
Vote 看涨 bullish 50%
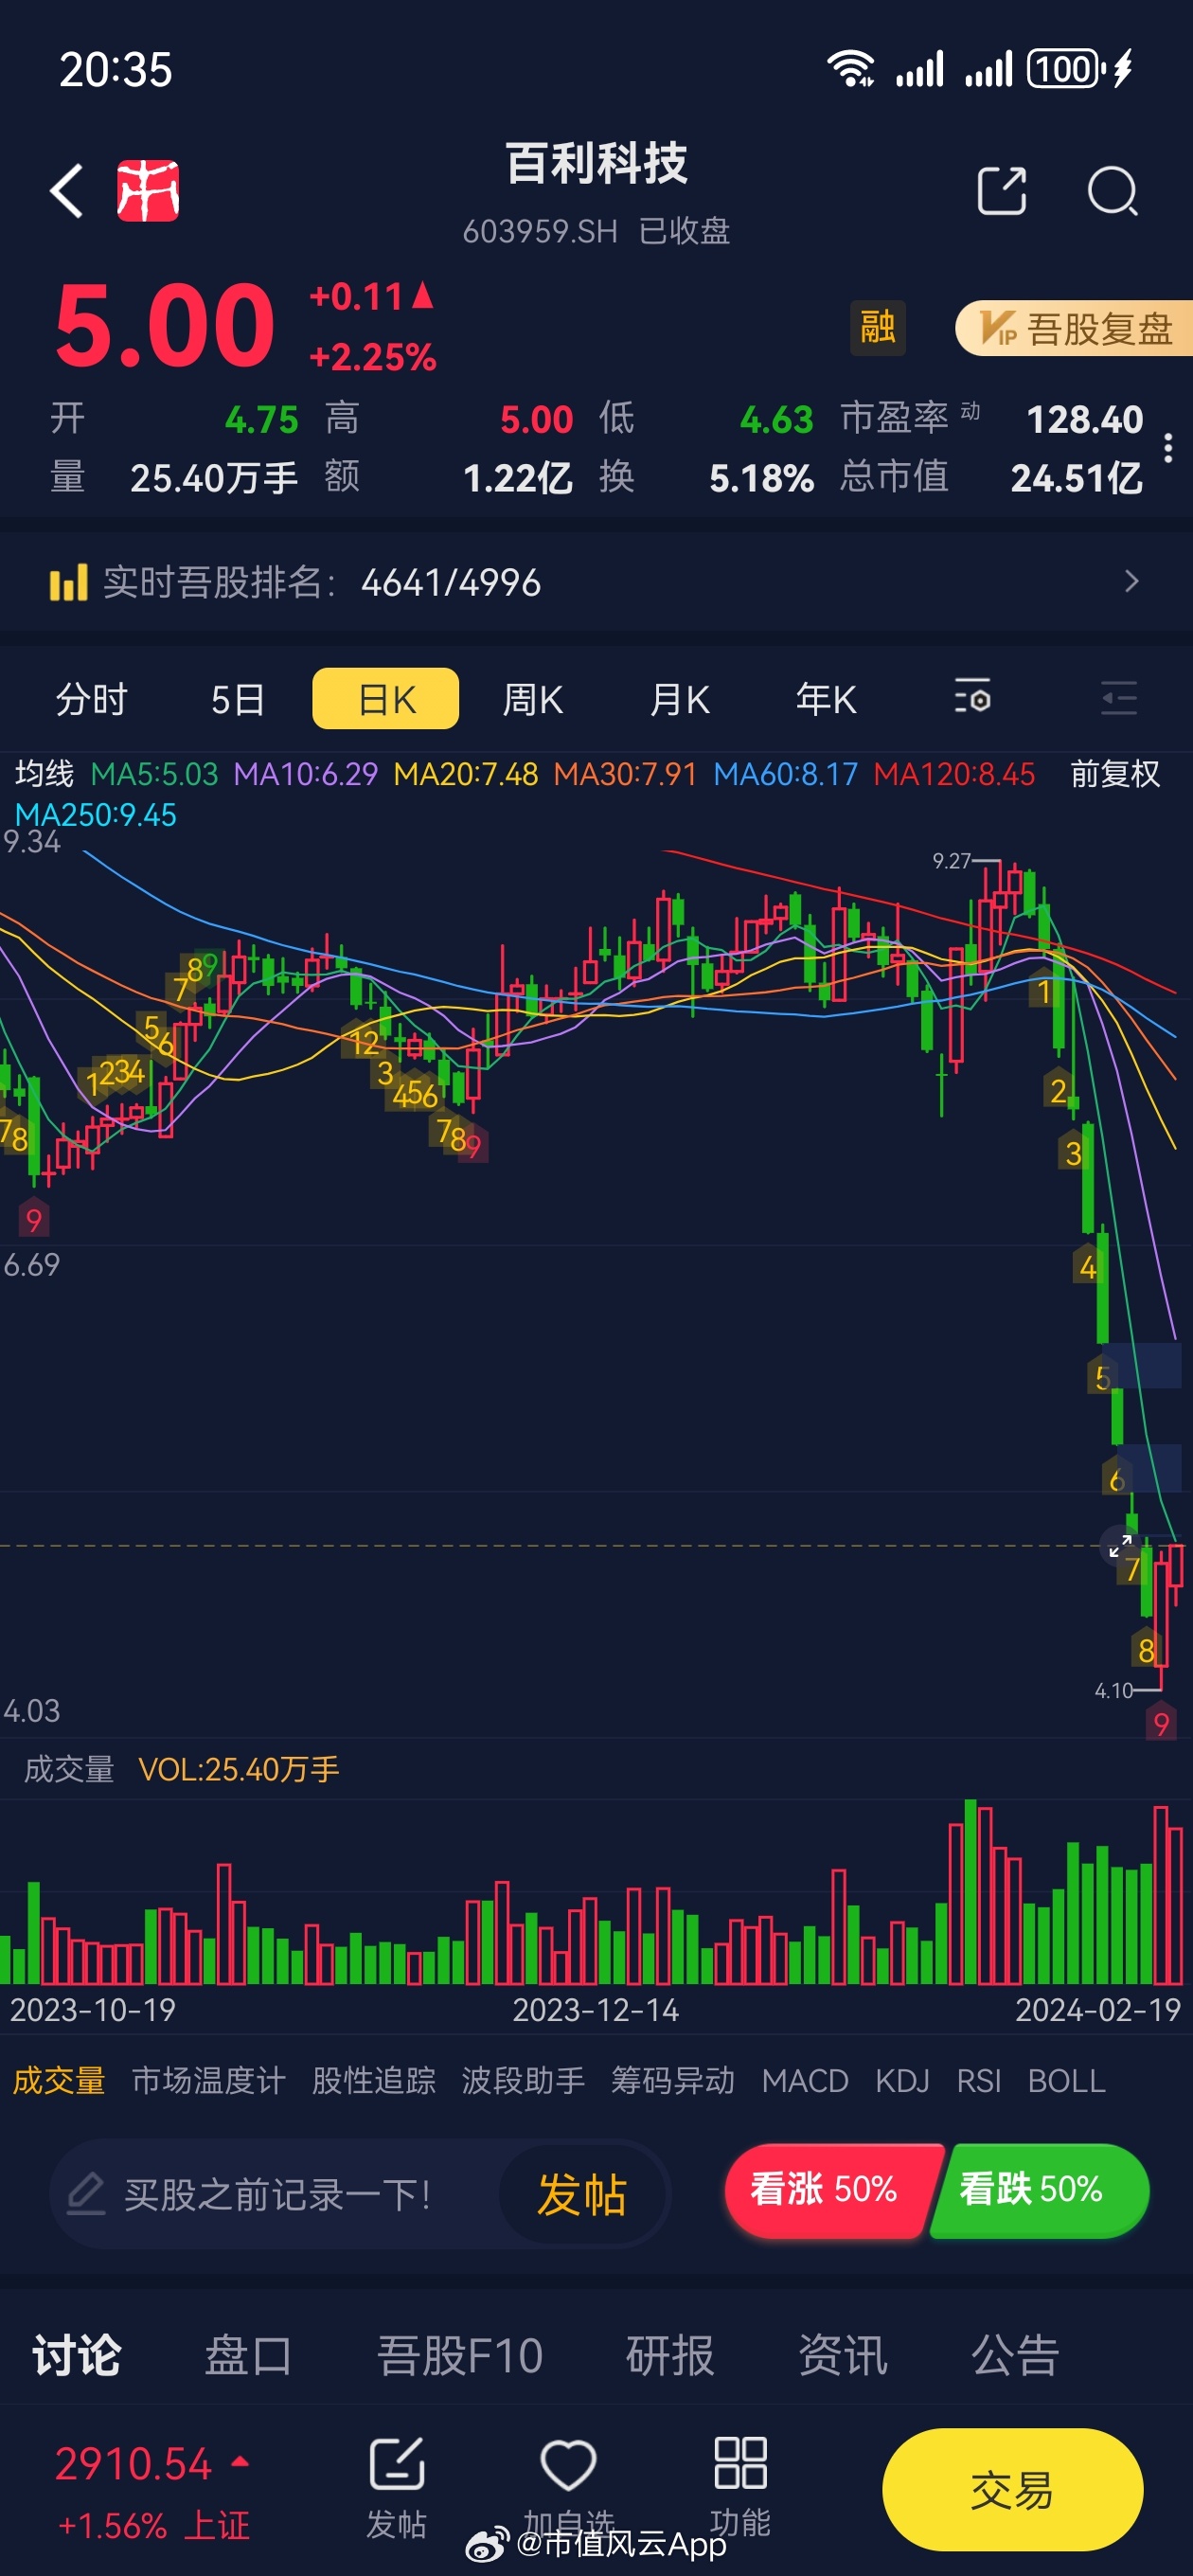[825, 2189]
